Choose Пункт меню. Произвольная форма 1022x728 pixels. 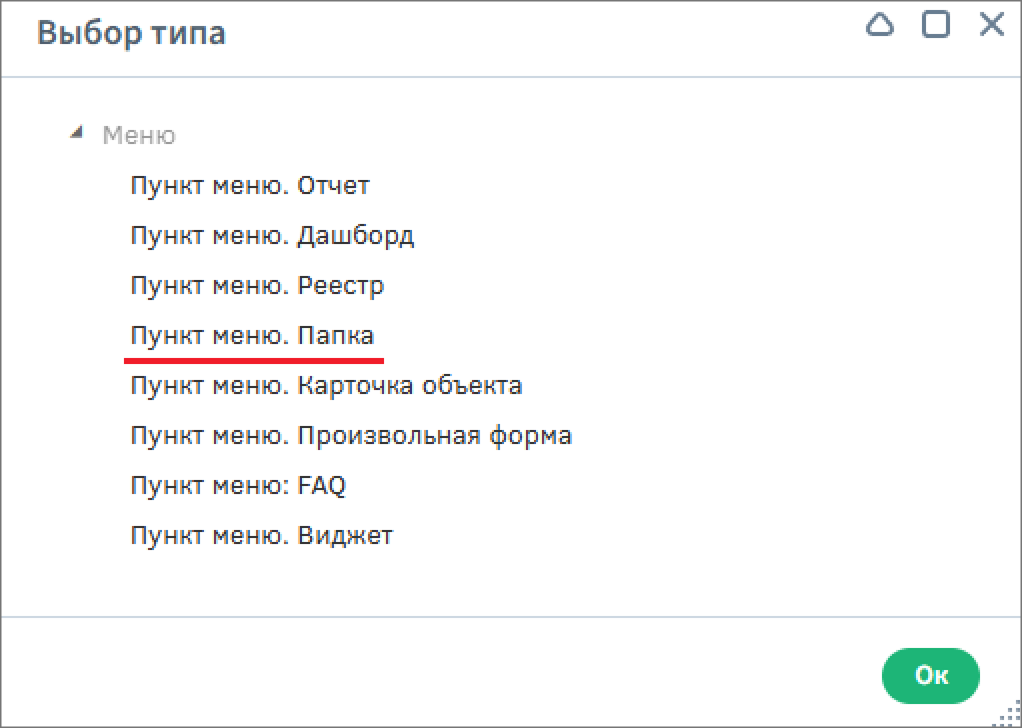[351, 435]
